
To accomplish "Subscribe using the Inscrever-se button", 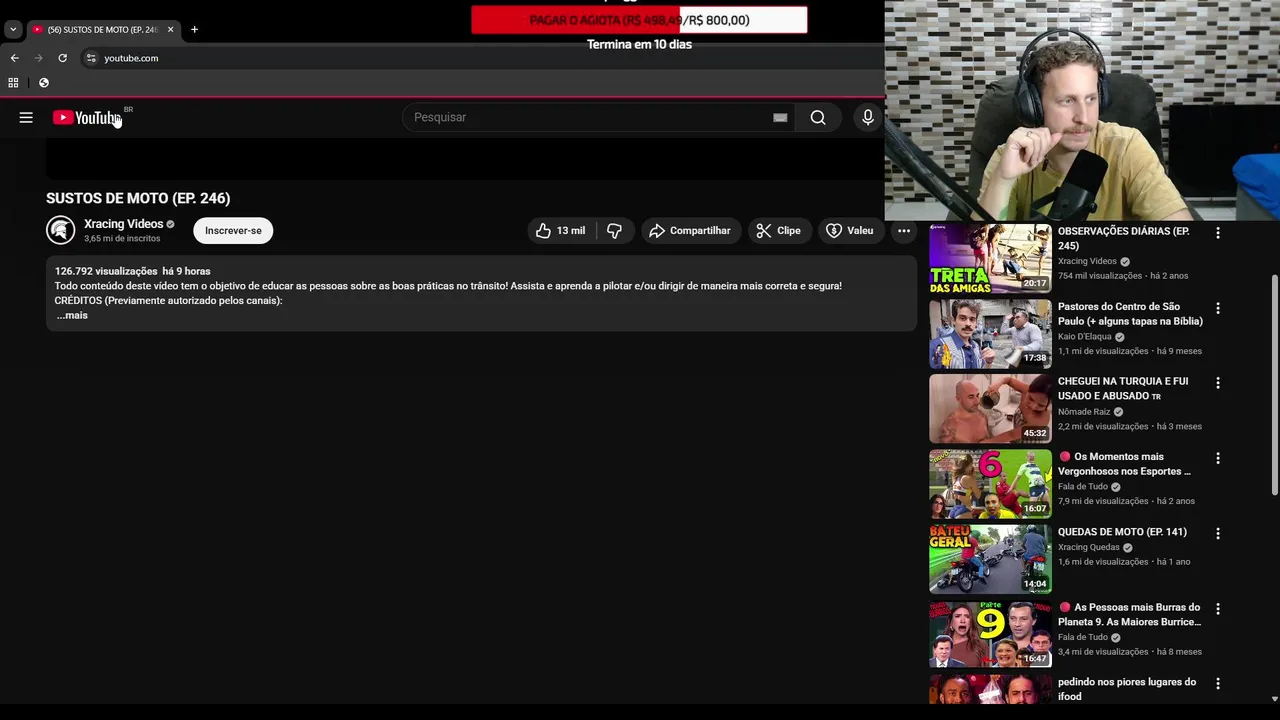I will tap(233, 231).
